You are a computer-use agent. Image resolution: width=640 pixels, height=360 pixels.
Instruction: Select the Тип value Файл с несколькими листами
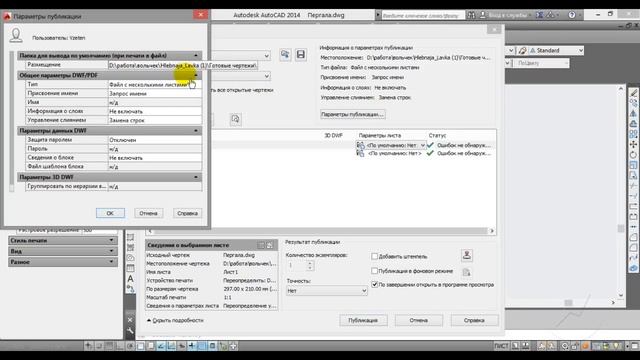point(155,84)
